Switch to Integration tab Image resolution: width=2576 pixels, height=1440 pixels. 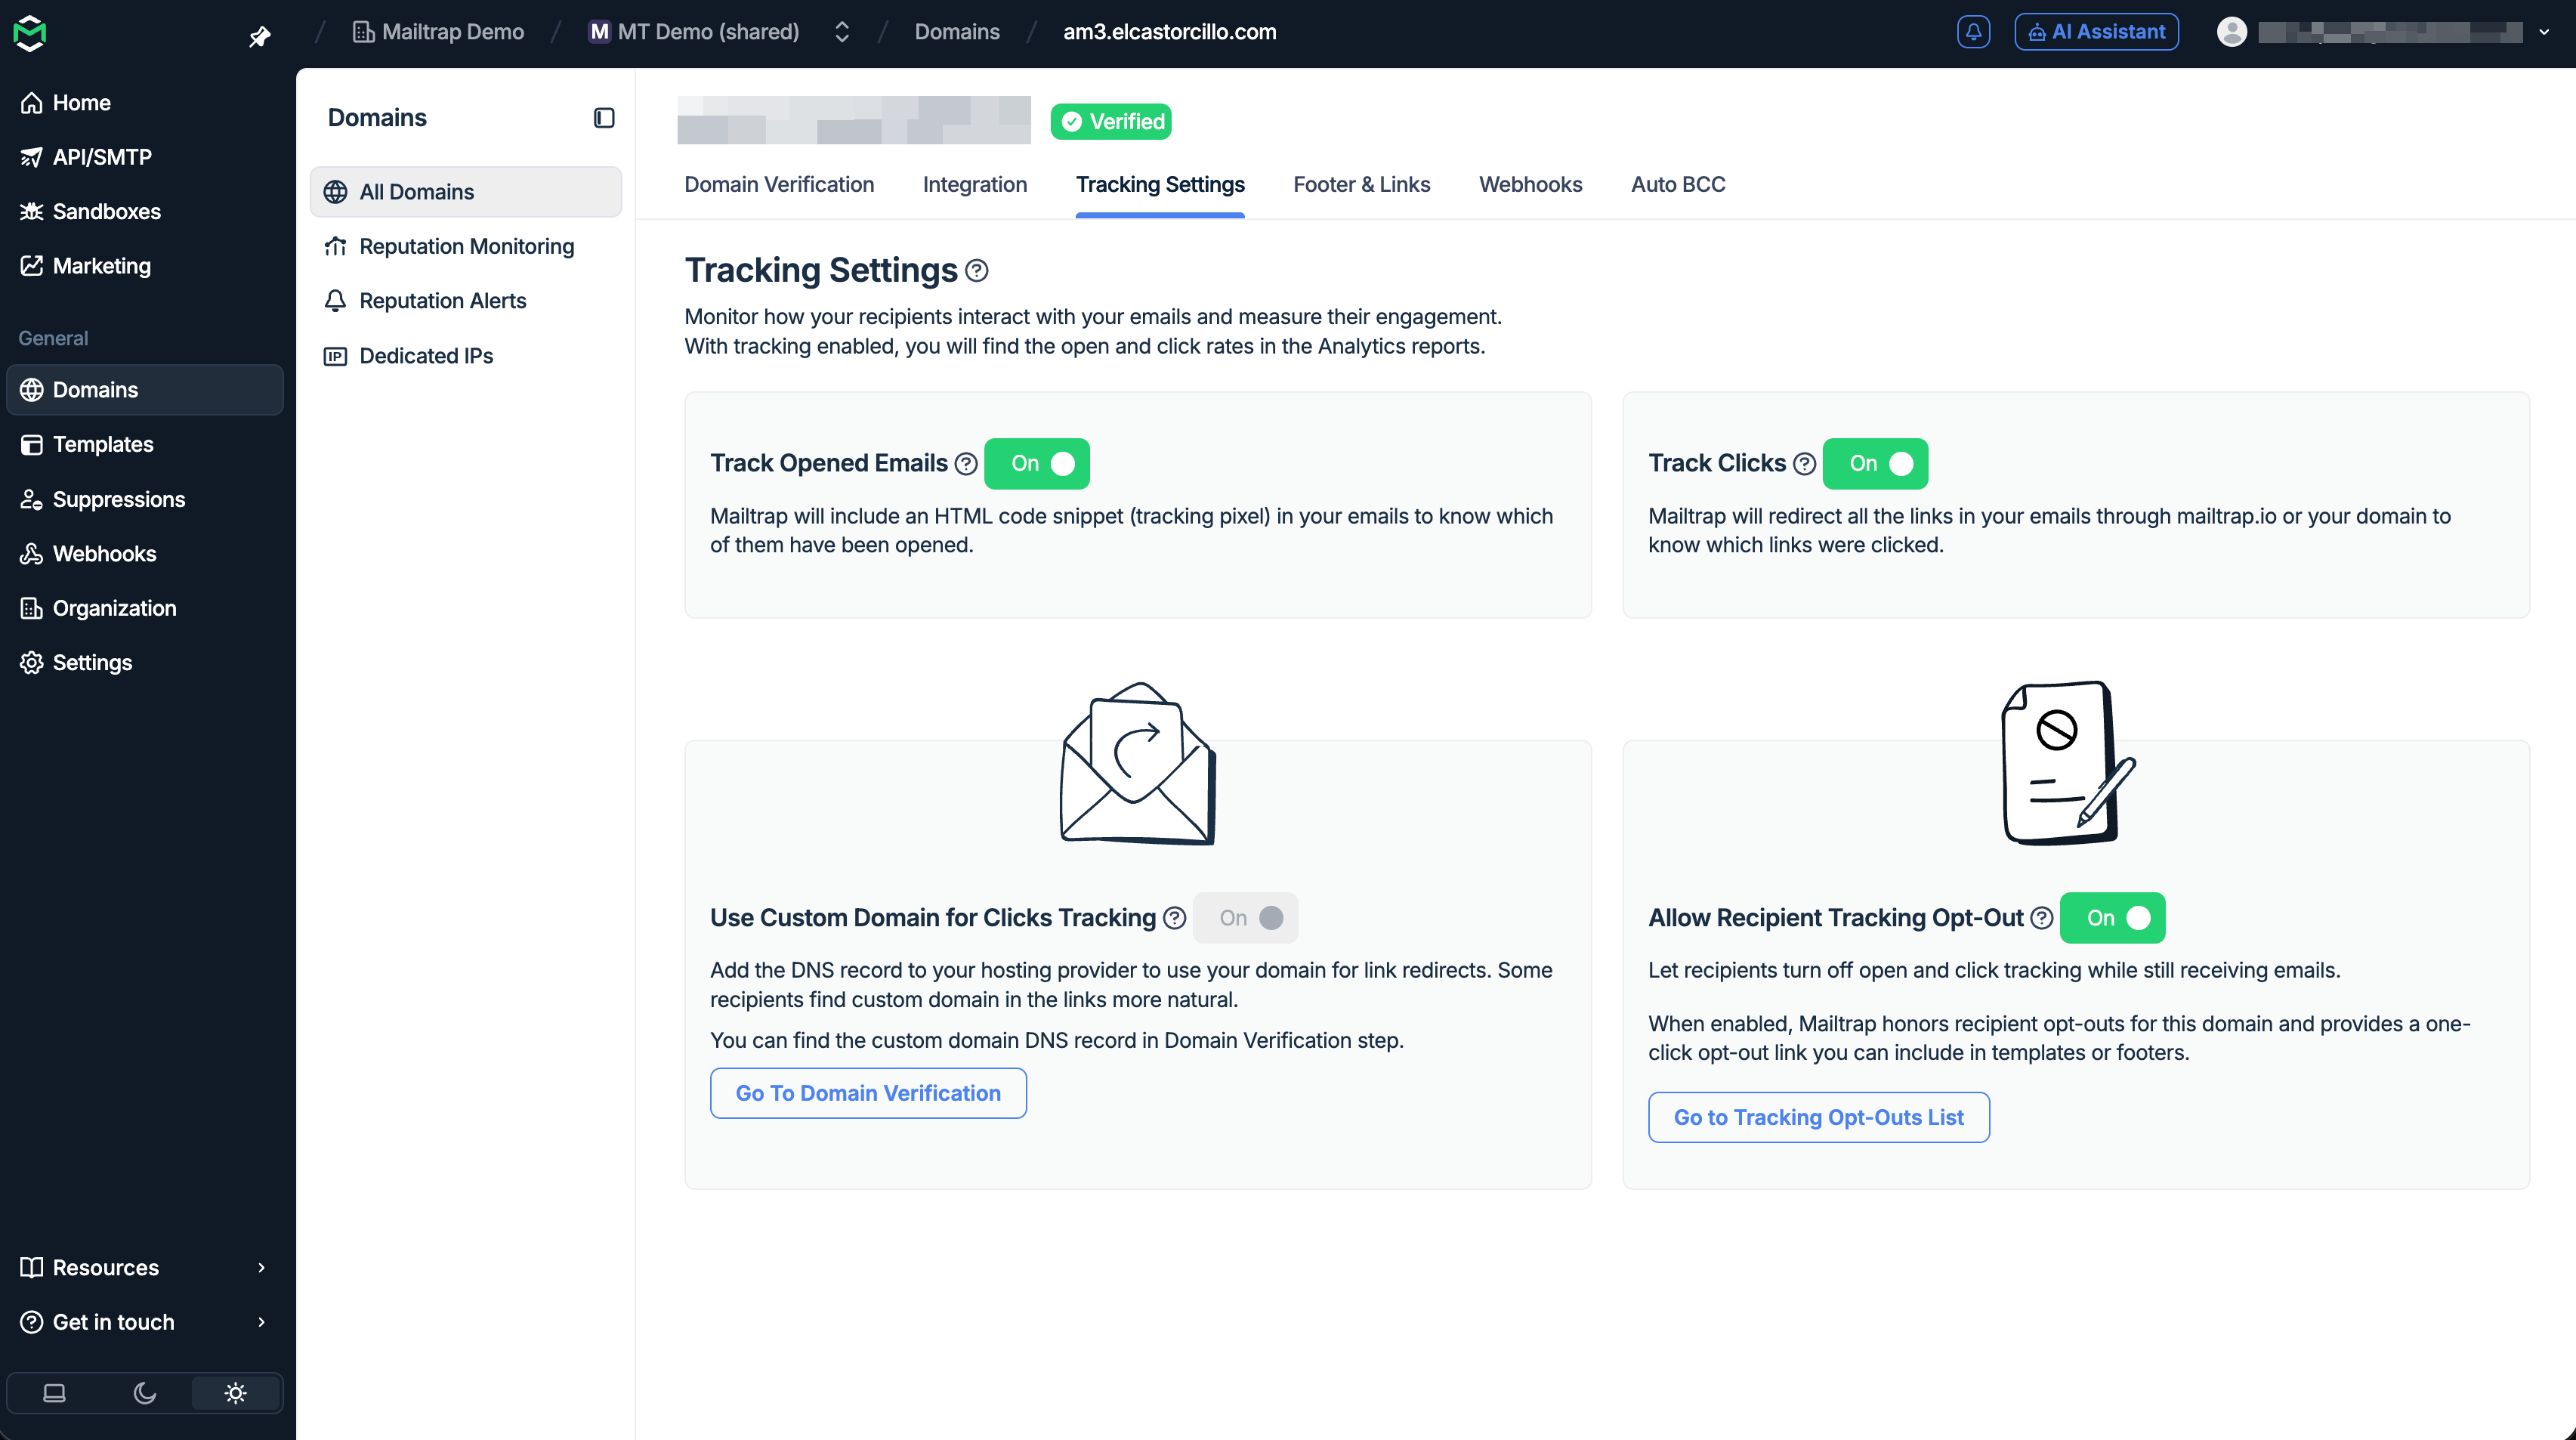975,185
